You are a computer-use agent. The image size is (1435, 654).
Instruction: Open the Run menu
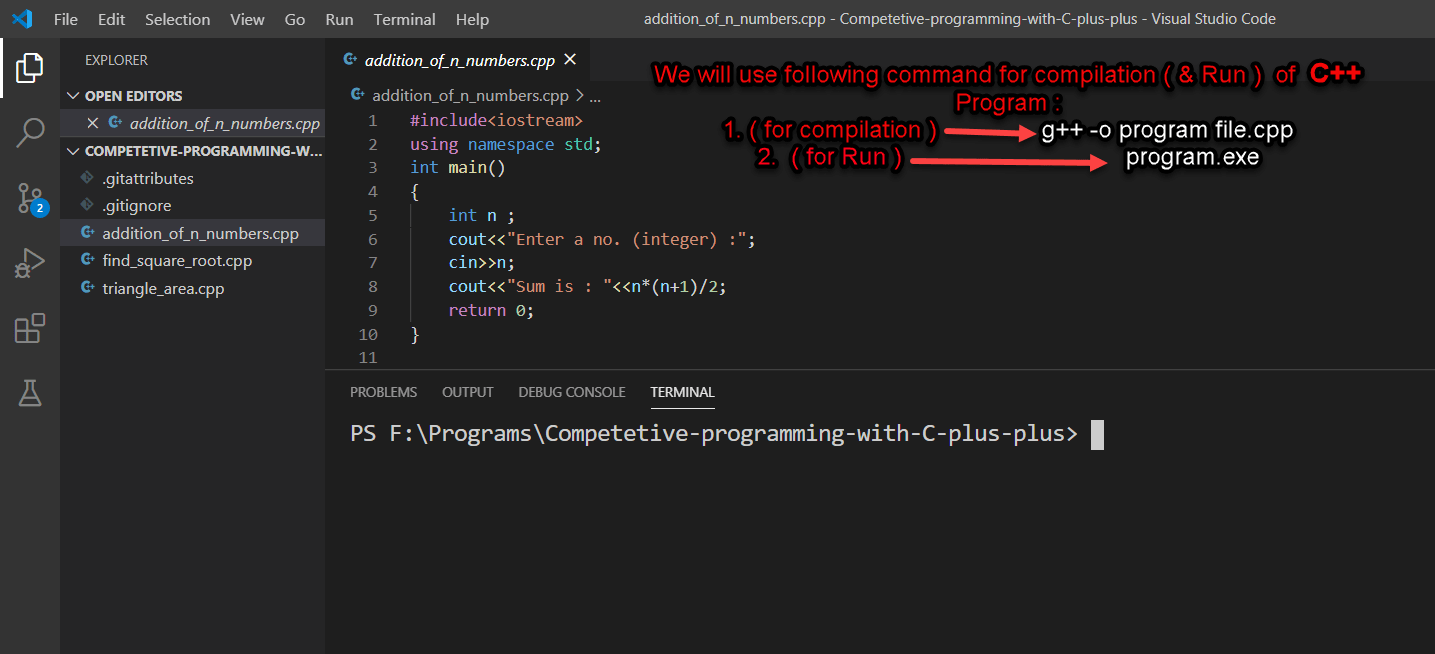[x=339, y=19]
